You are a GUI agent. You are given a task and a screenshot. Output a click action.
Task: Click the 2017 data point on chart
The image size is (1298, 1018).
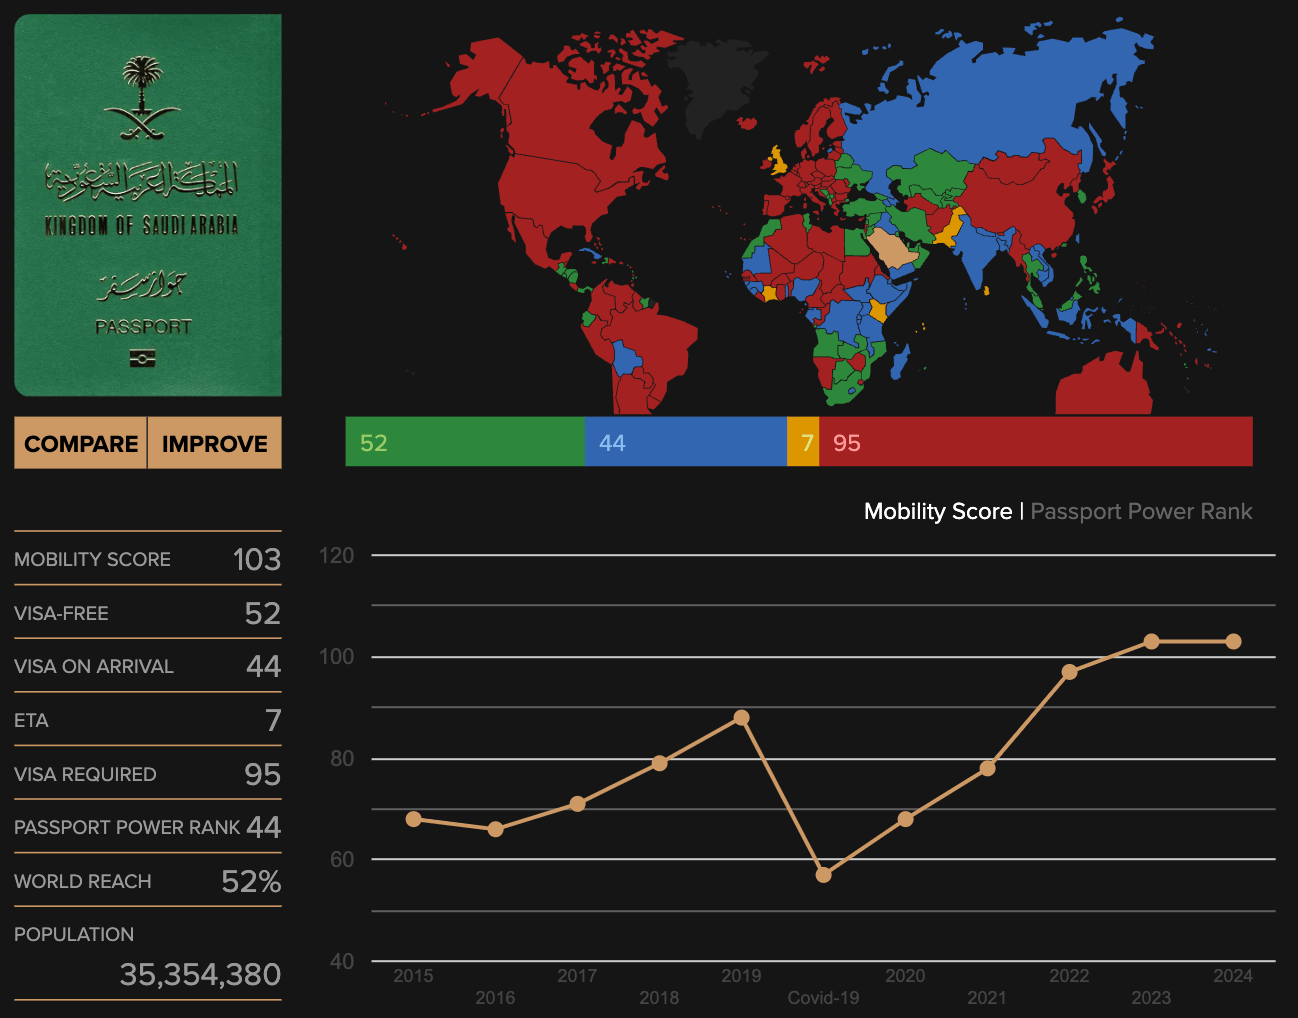[577, 804]
